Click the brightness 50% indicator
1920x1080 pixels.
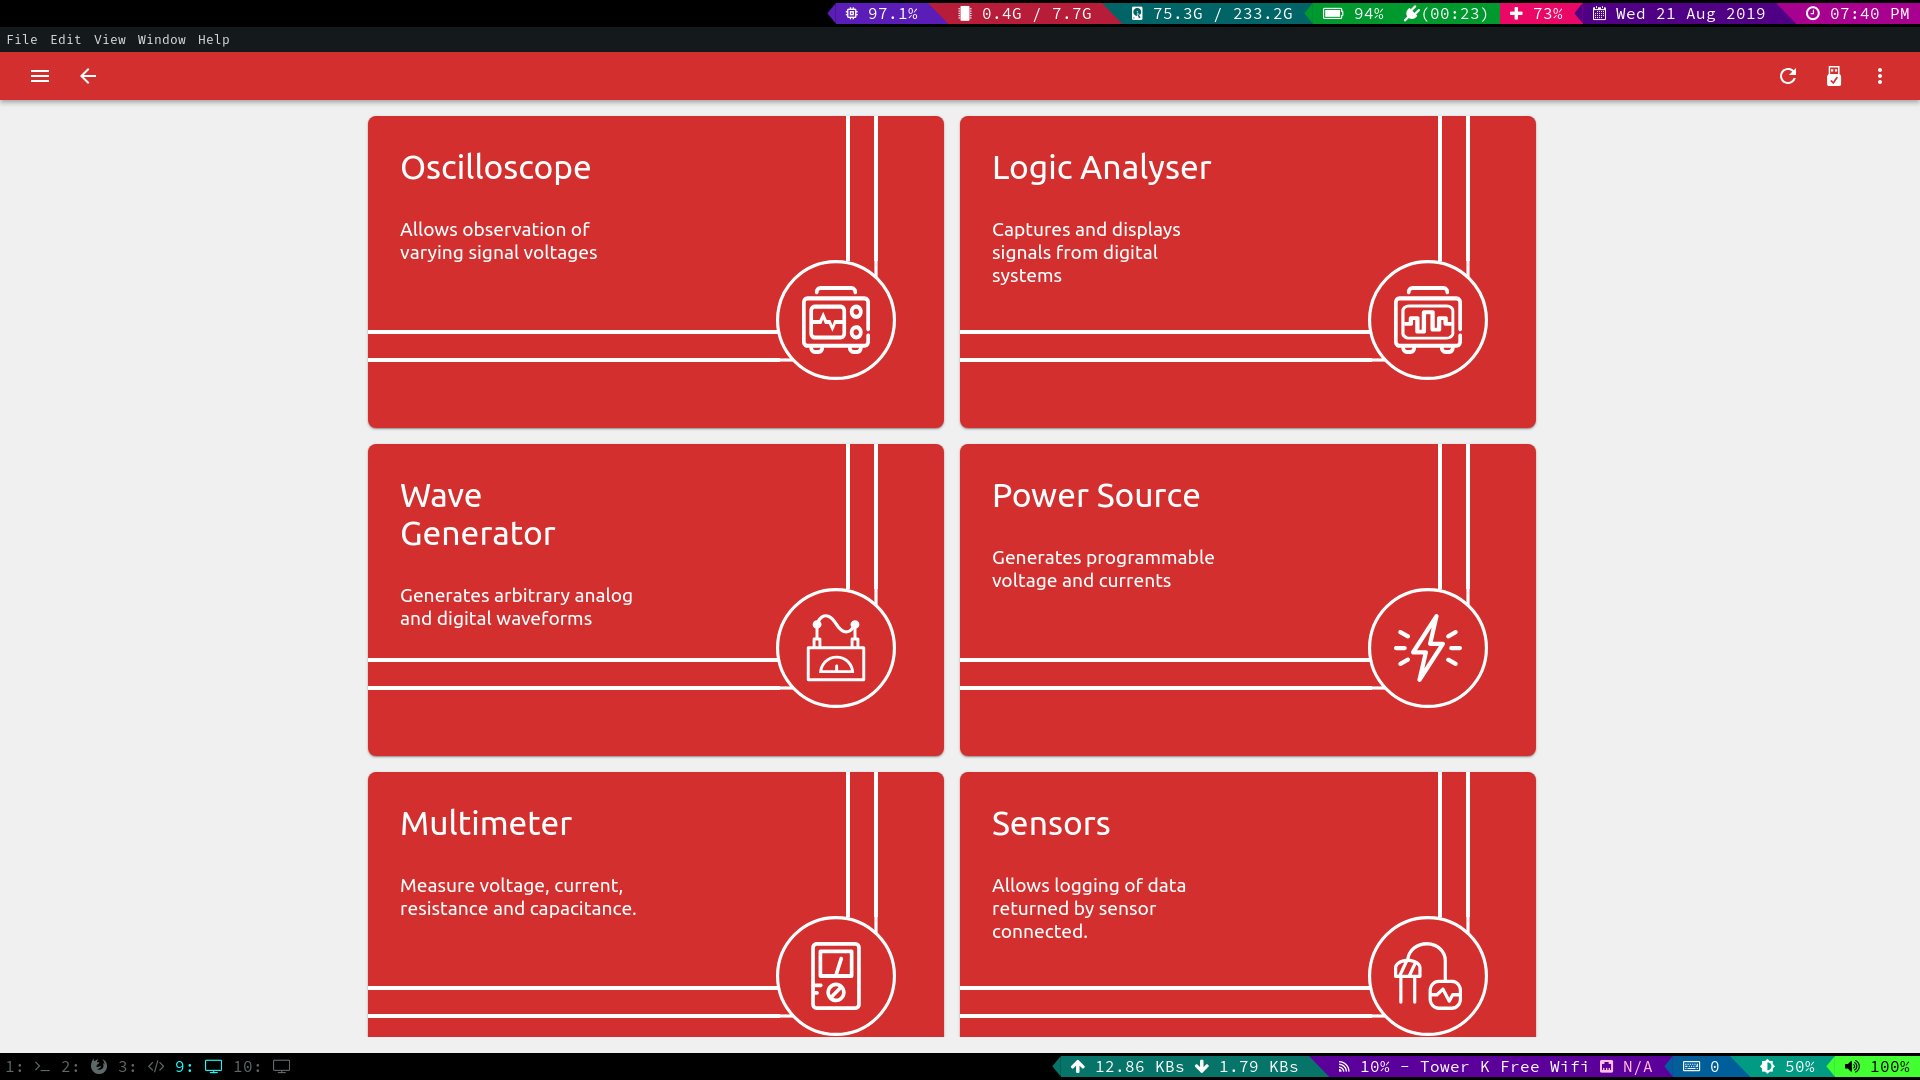(1787, 1067)
